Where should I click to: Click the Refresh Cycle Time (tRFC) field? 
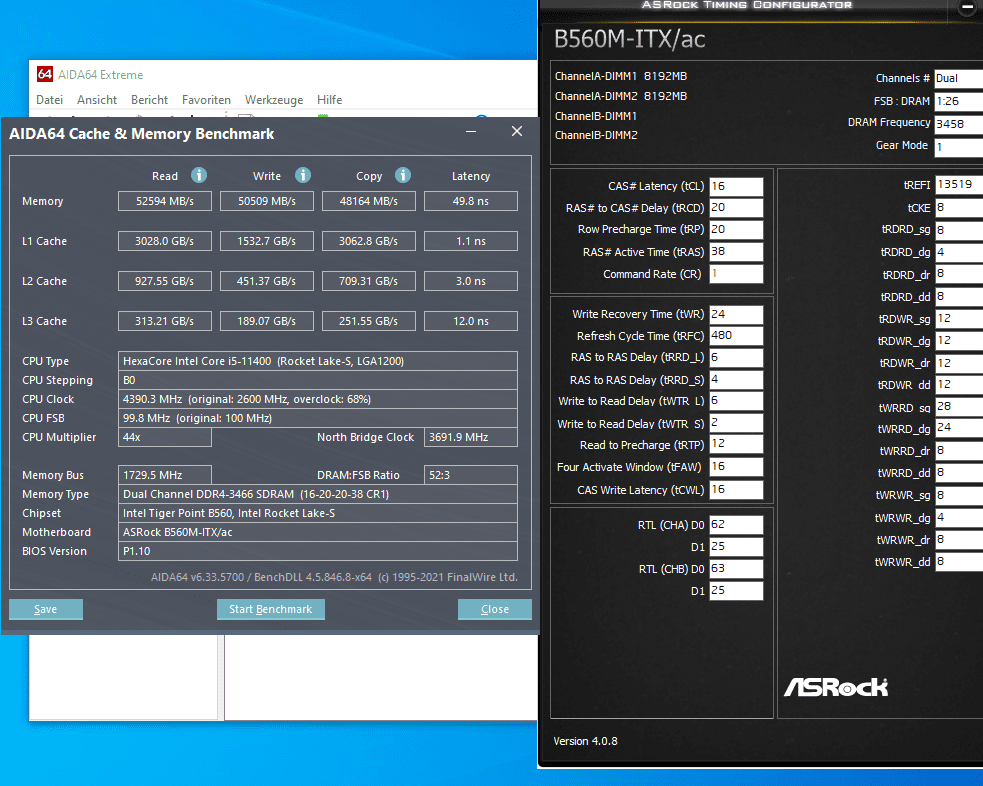point(737,335)
